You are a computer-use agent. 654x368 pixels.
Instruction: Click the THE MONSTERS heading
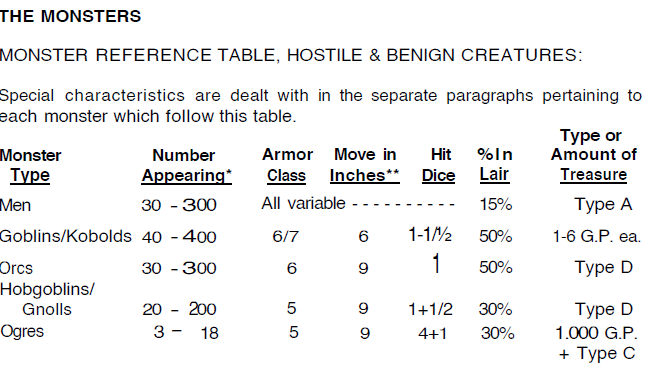70,17
